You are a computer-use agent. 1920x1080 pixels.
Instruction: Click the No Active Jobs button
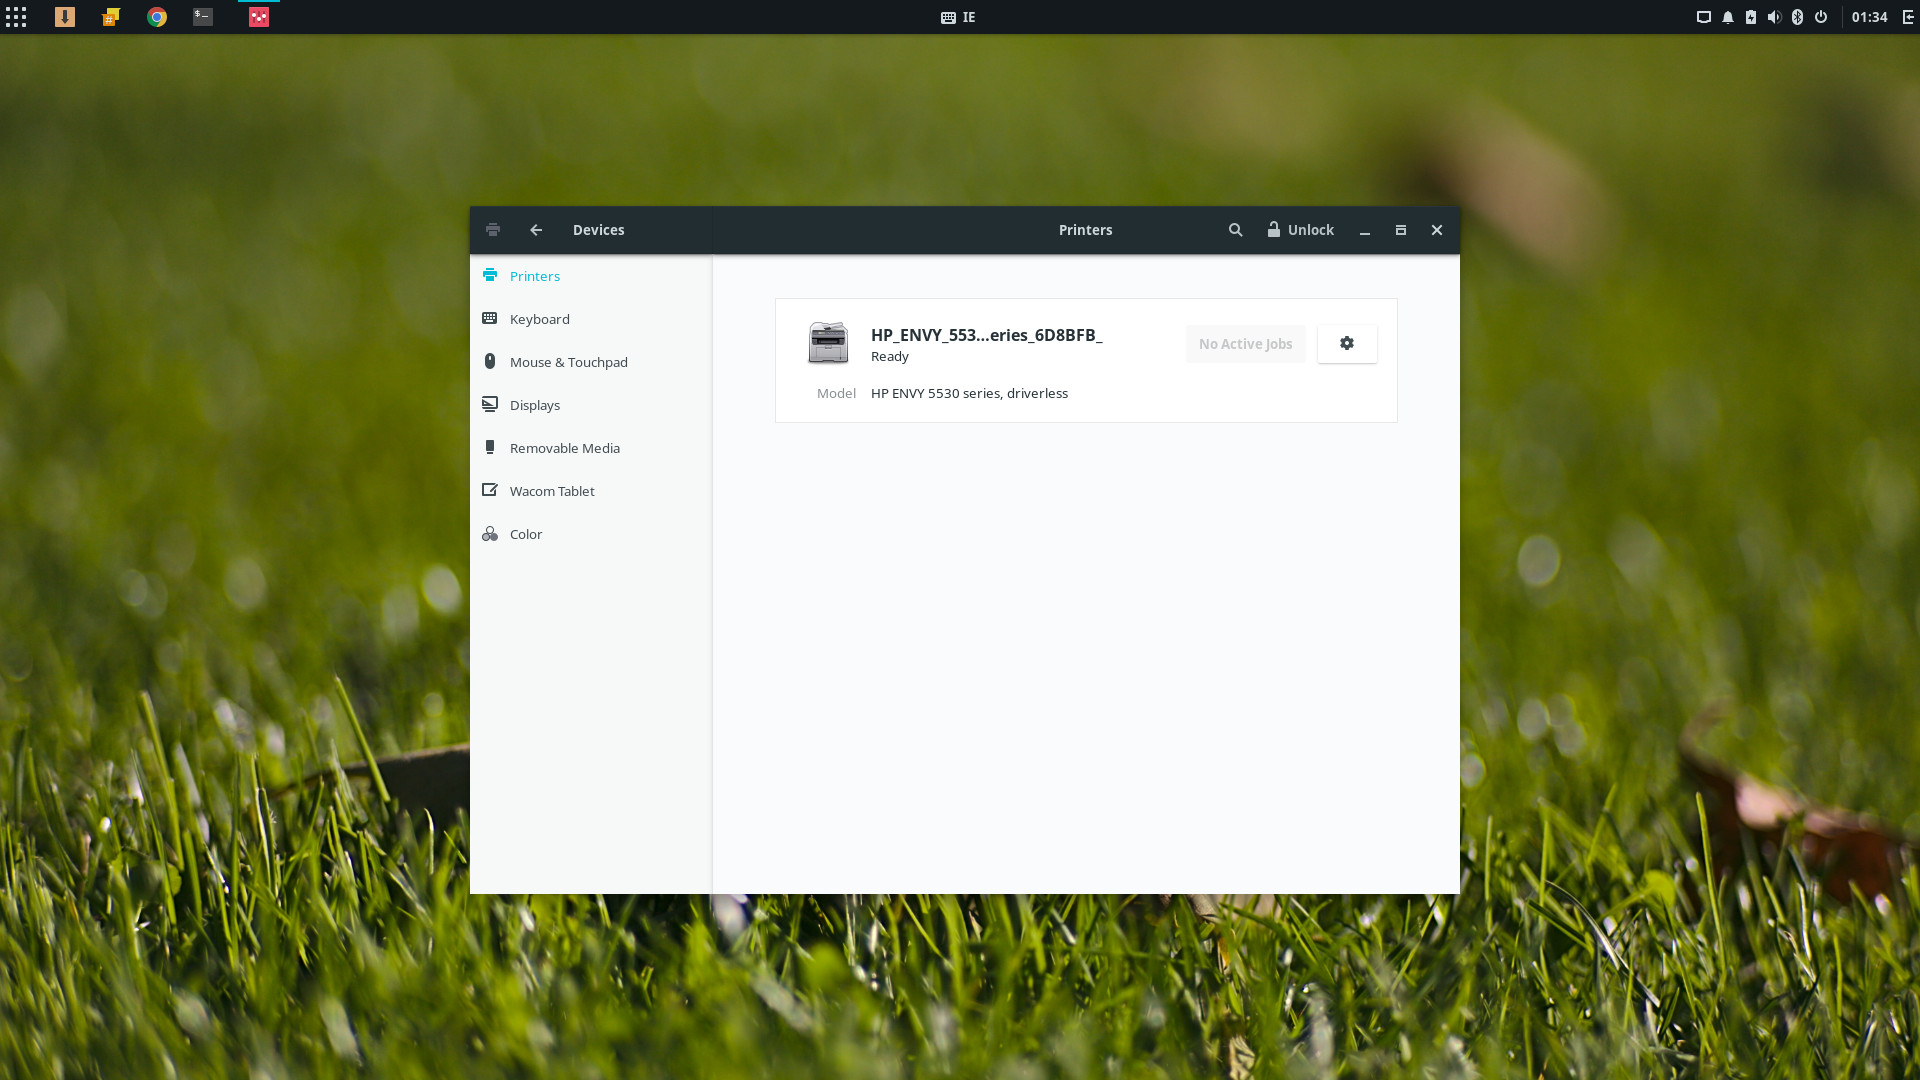(x=1245, y=344)
